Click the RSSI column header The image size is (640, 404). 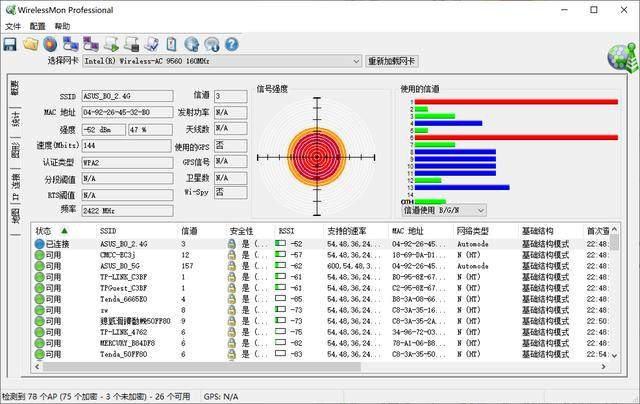(290, 230)
